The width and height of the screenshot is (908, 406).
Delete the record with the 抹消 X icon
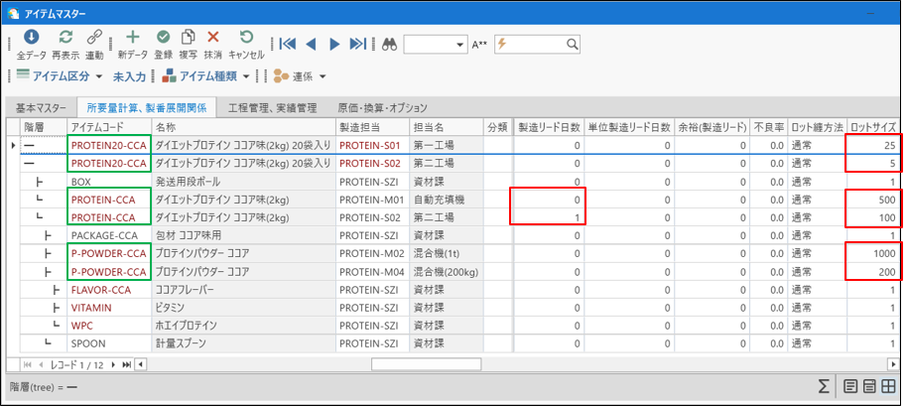click(213, 38)
